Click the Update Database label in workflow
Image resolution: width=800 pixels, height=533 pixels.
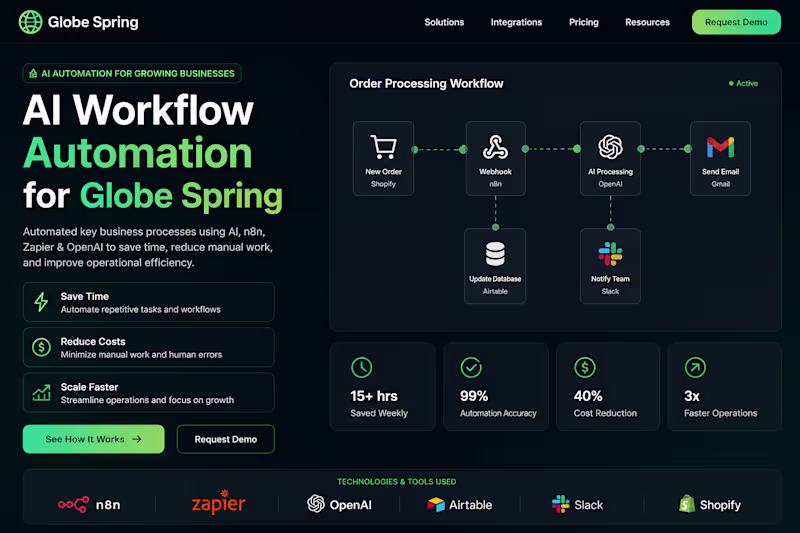(495, 279)
